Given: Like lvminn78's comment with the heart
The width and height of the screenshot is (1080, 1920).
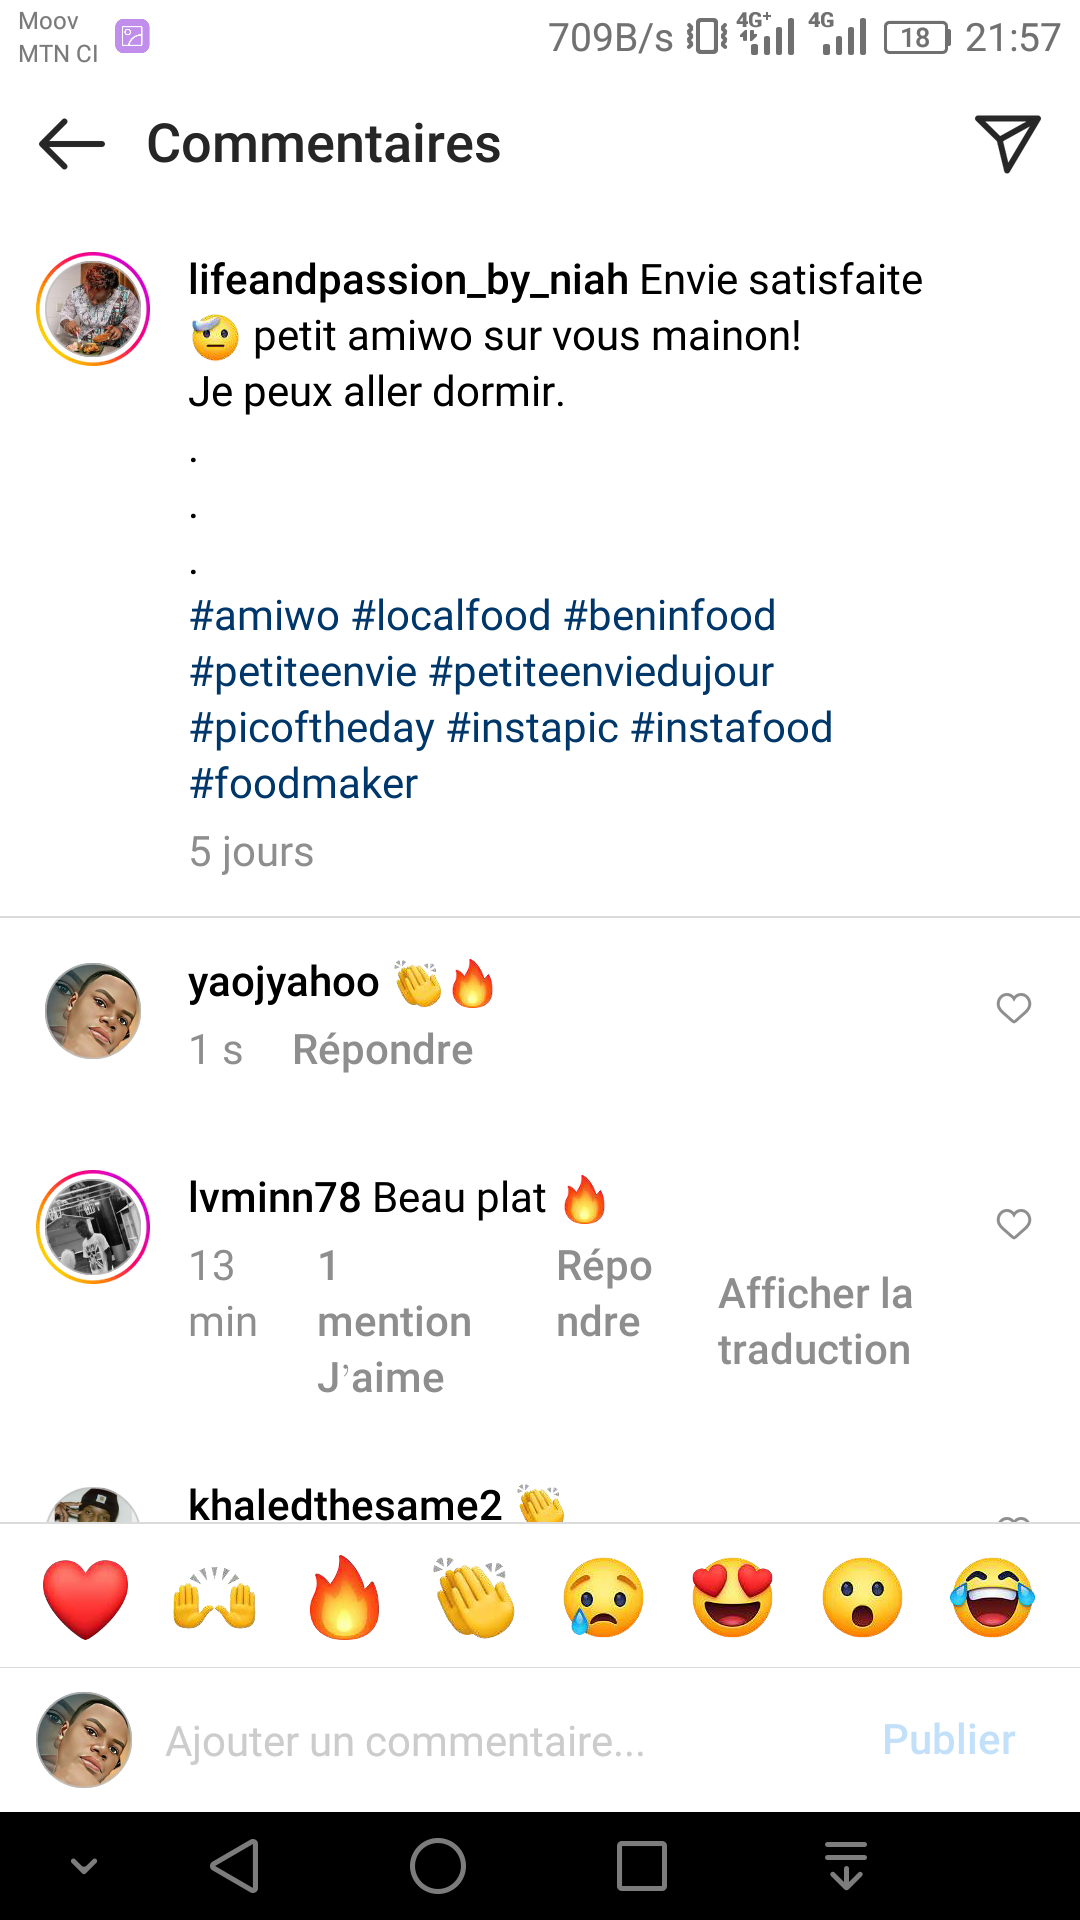Looking at the screenshot, I should (1013, 1224).
